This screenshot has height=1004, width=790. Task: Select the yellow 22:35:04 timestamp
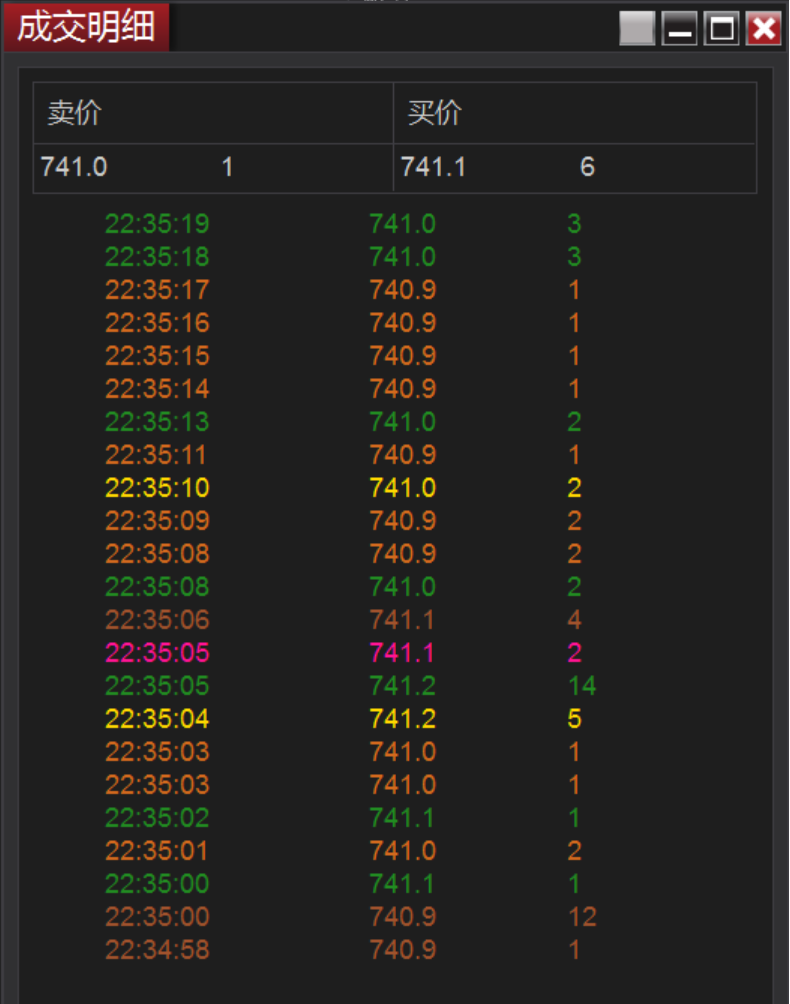pos(157,718)
